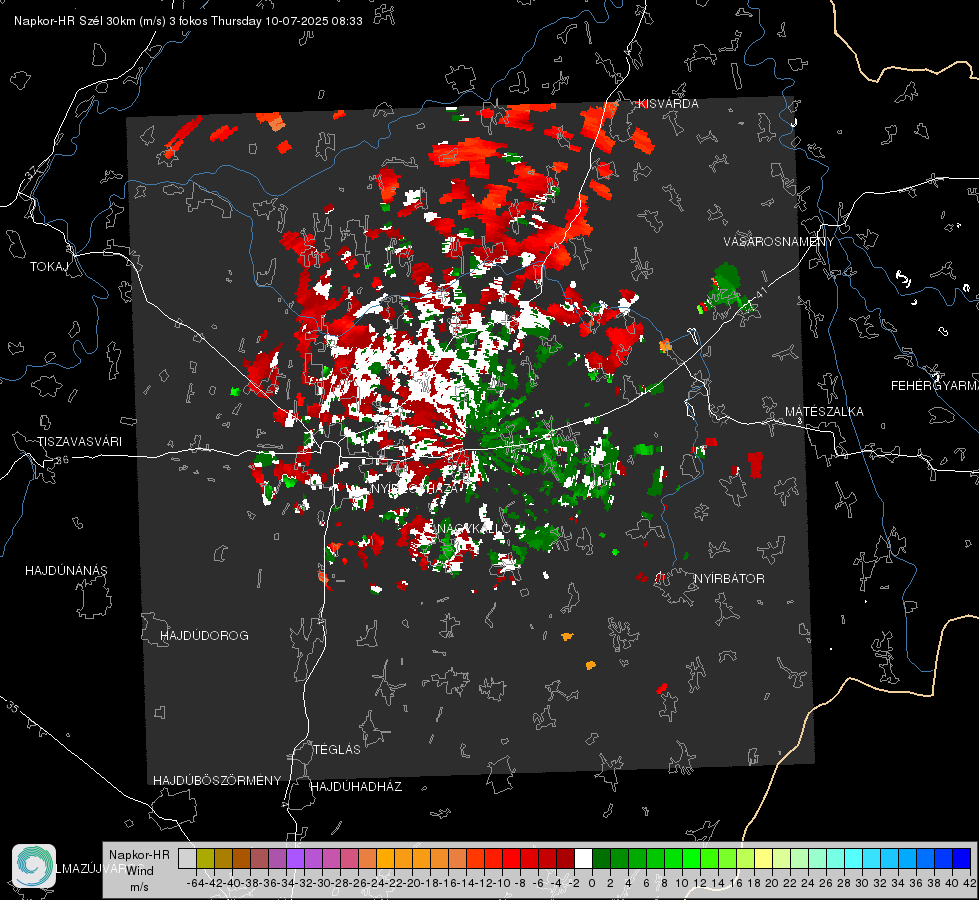The height and width of the screenshot is (900, 979).
Task: Click the TOKAJ city label
Action: [x=49, y=267]
